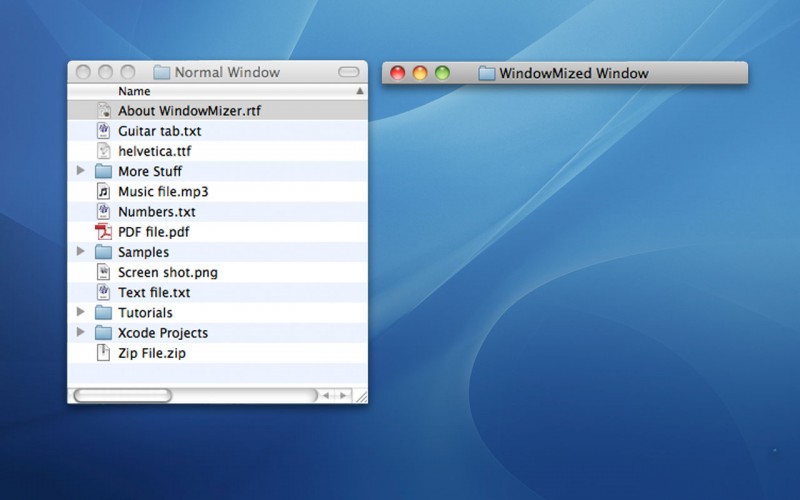Screen dimensions: 800x500
Task: Minimize the WindowMized Window with yellow button
Action: (x=420, y=73)
